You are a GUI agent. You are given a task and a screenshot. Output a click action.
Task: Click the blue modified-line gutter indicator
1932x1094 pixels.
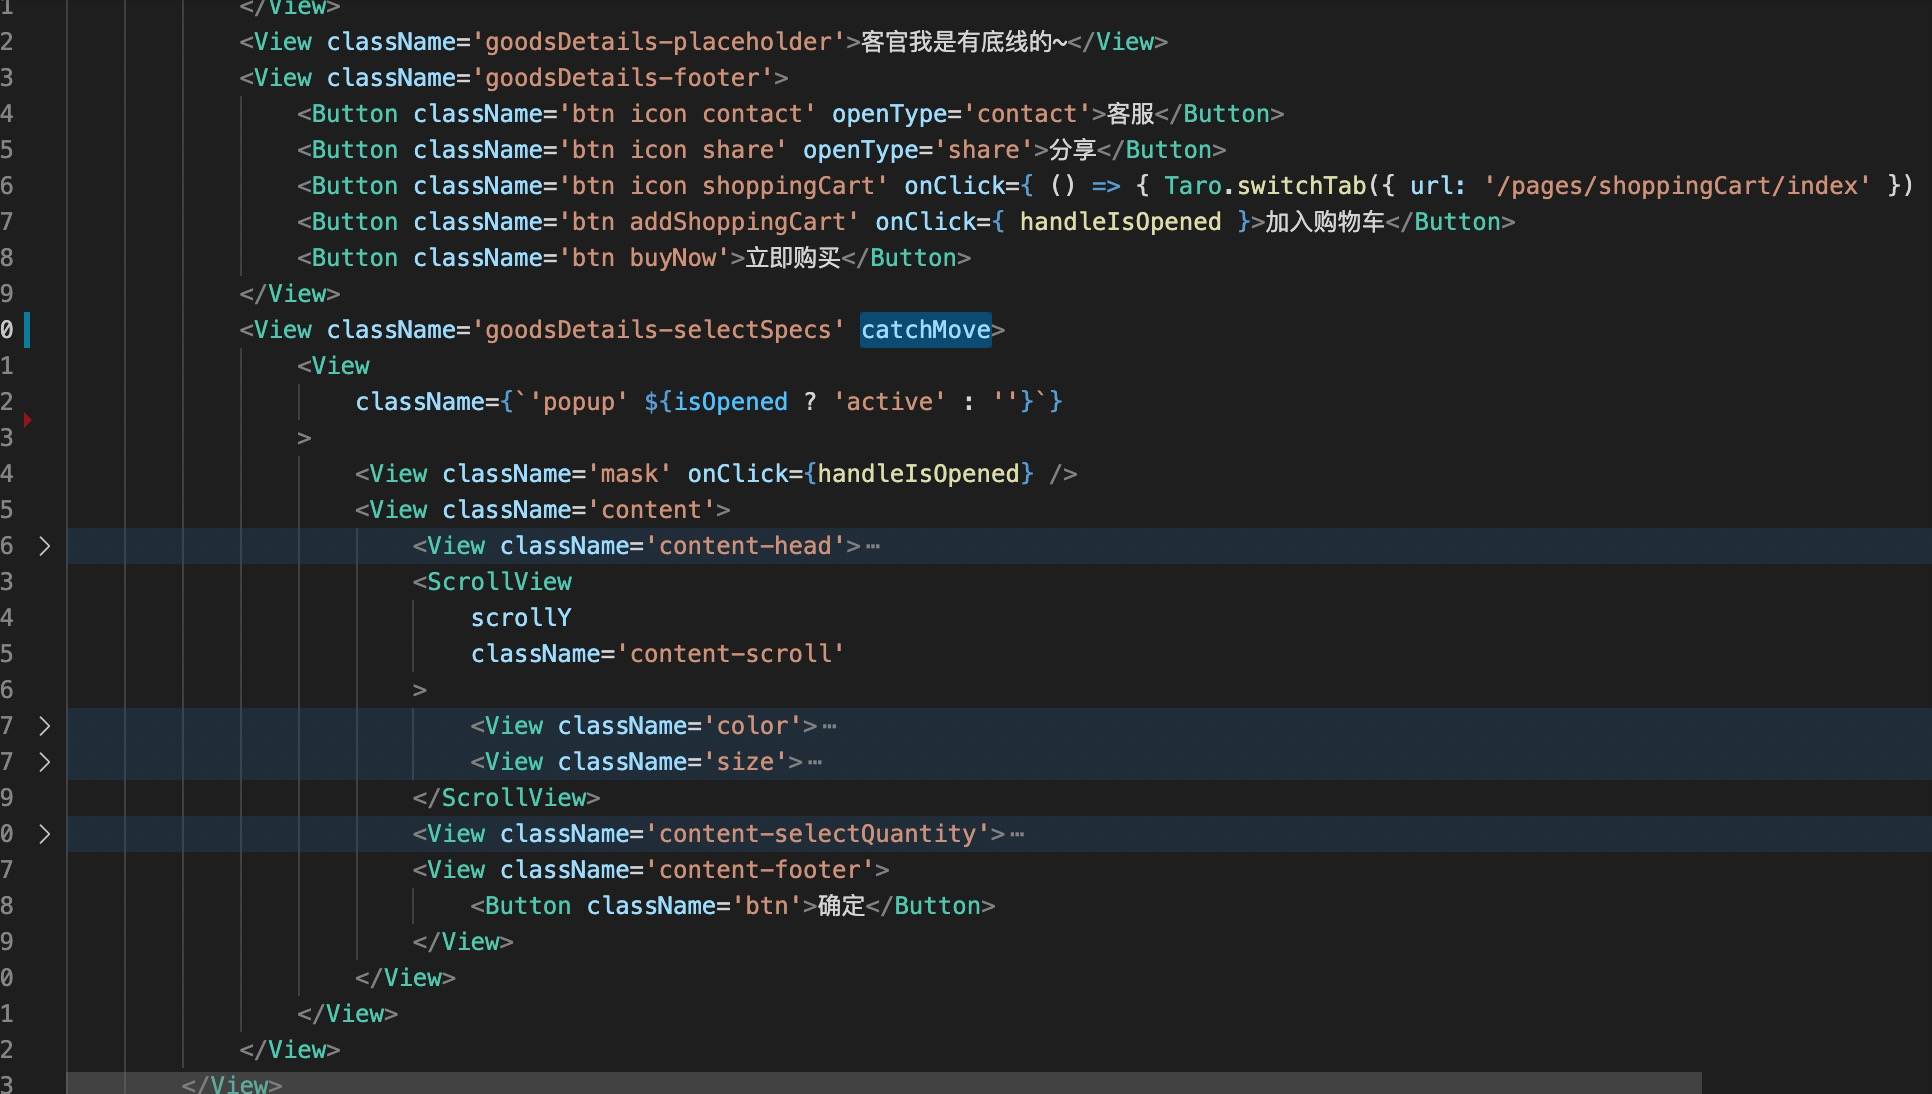pyautogui.click(x=27, y=330)
